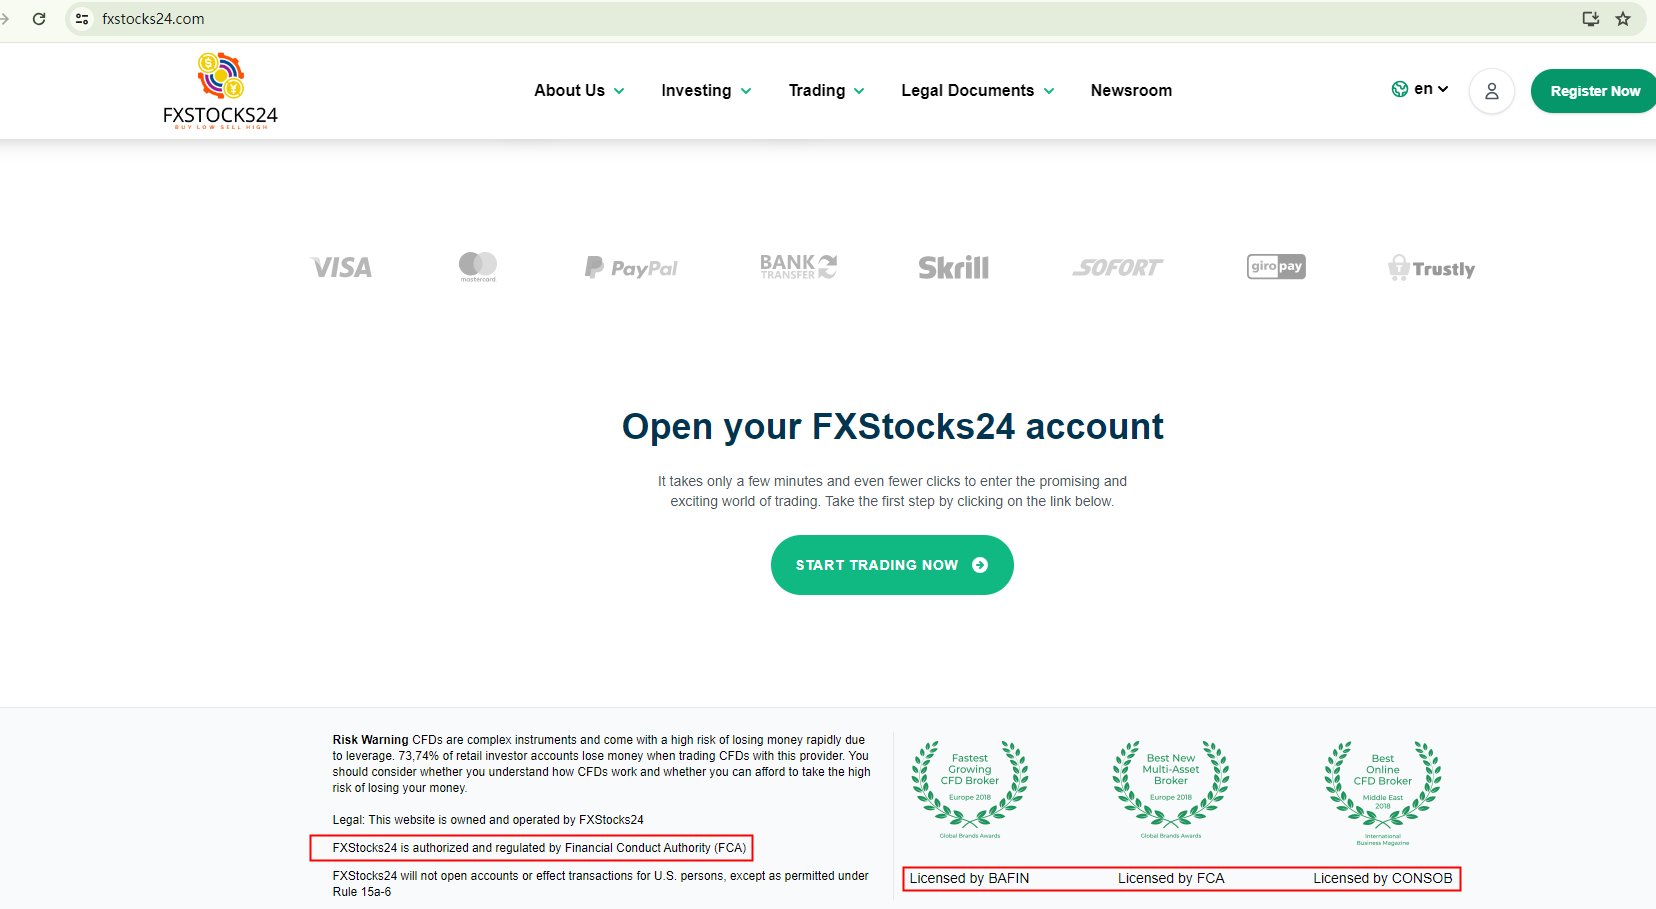Click the globe language icon
Image resolution: width=1656 pixels, height=909 pixels.
point(1400,89)
